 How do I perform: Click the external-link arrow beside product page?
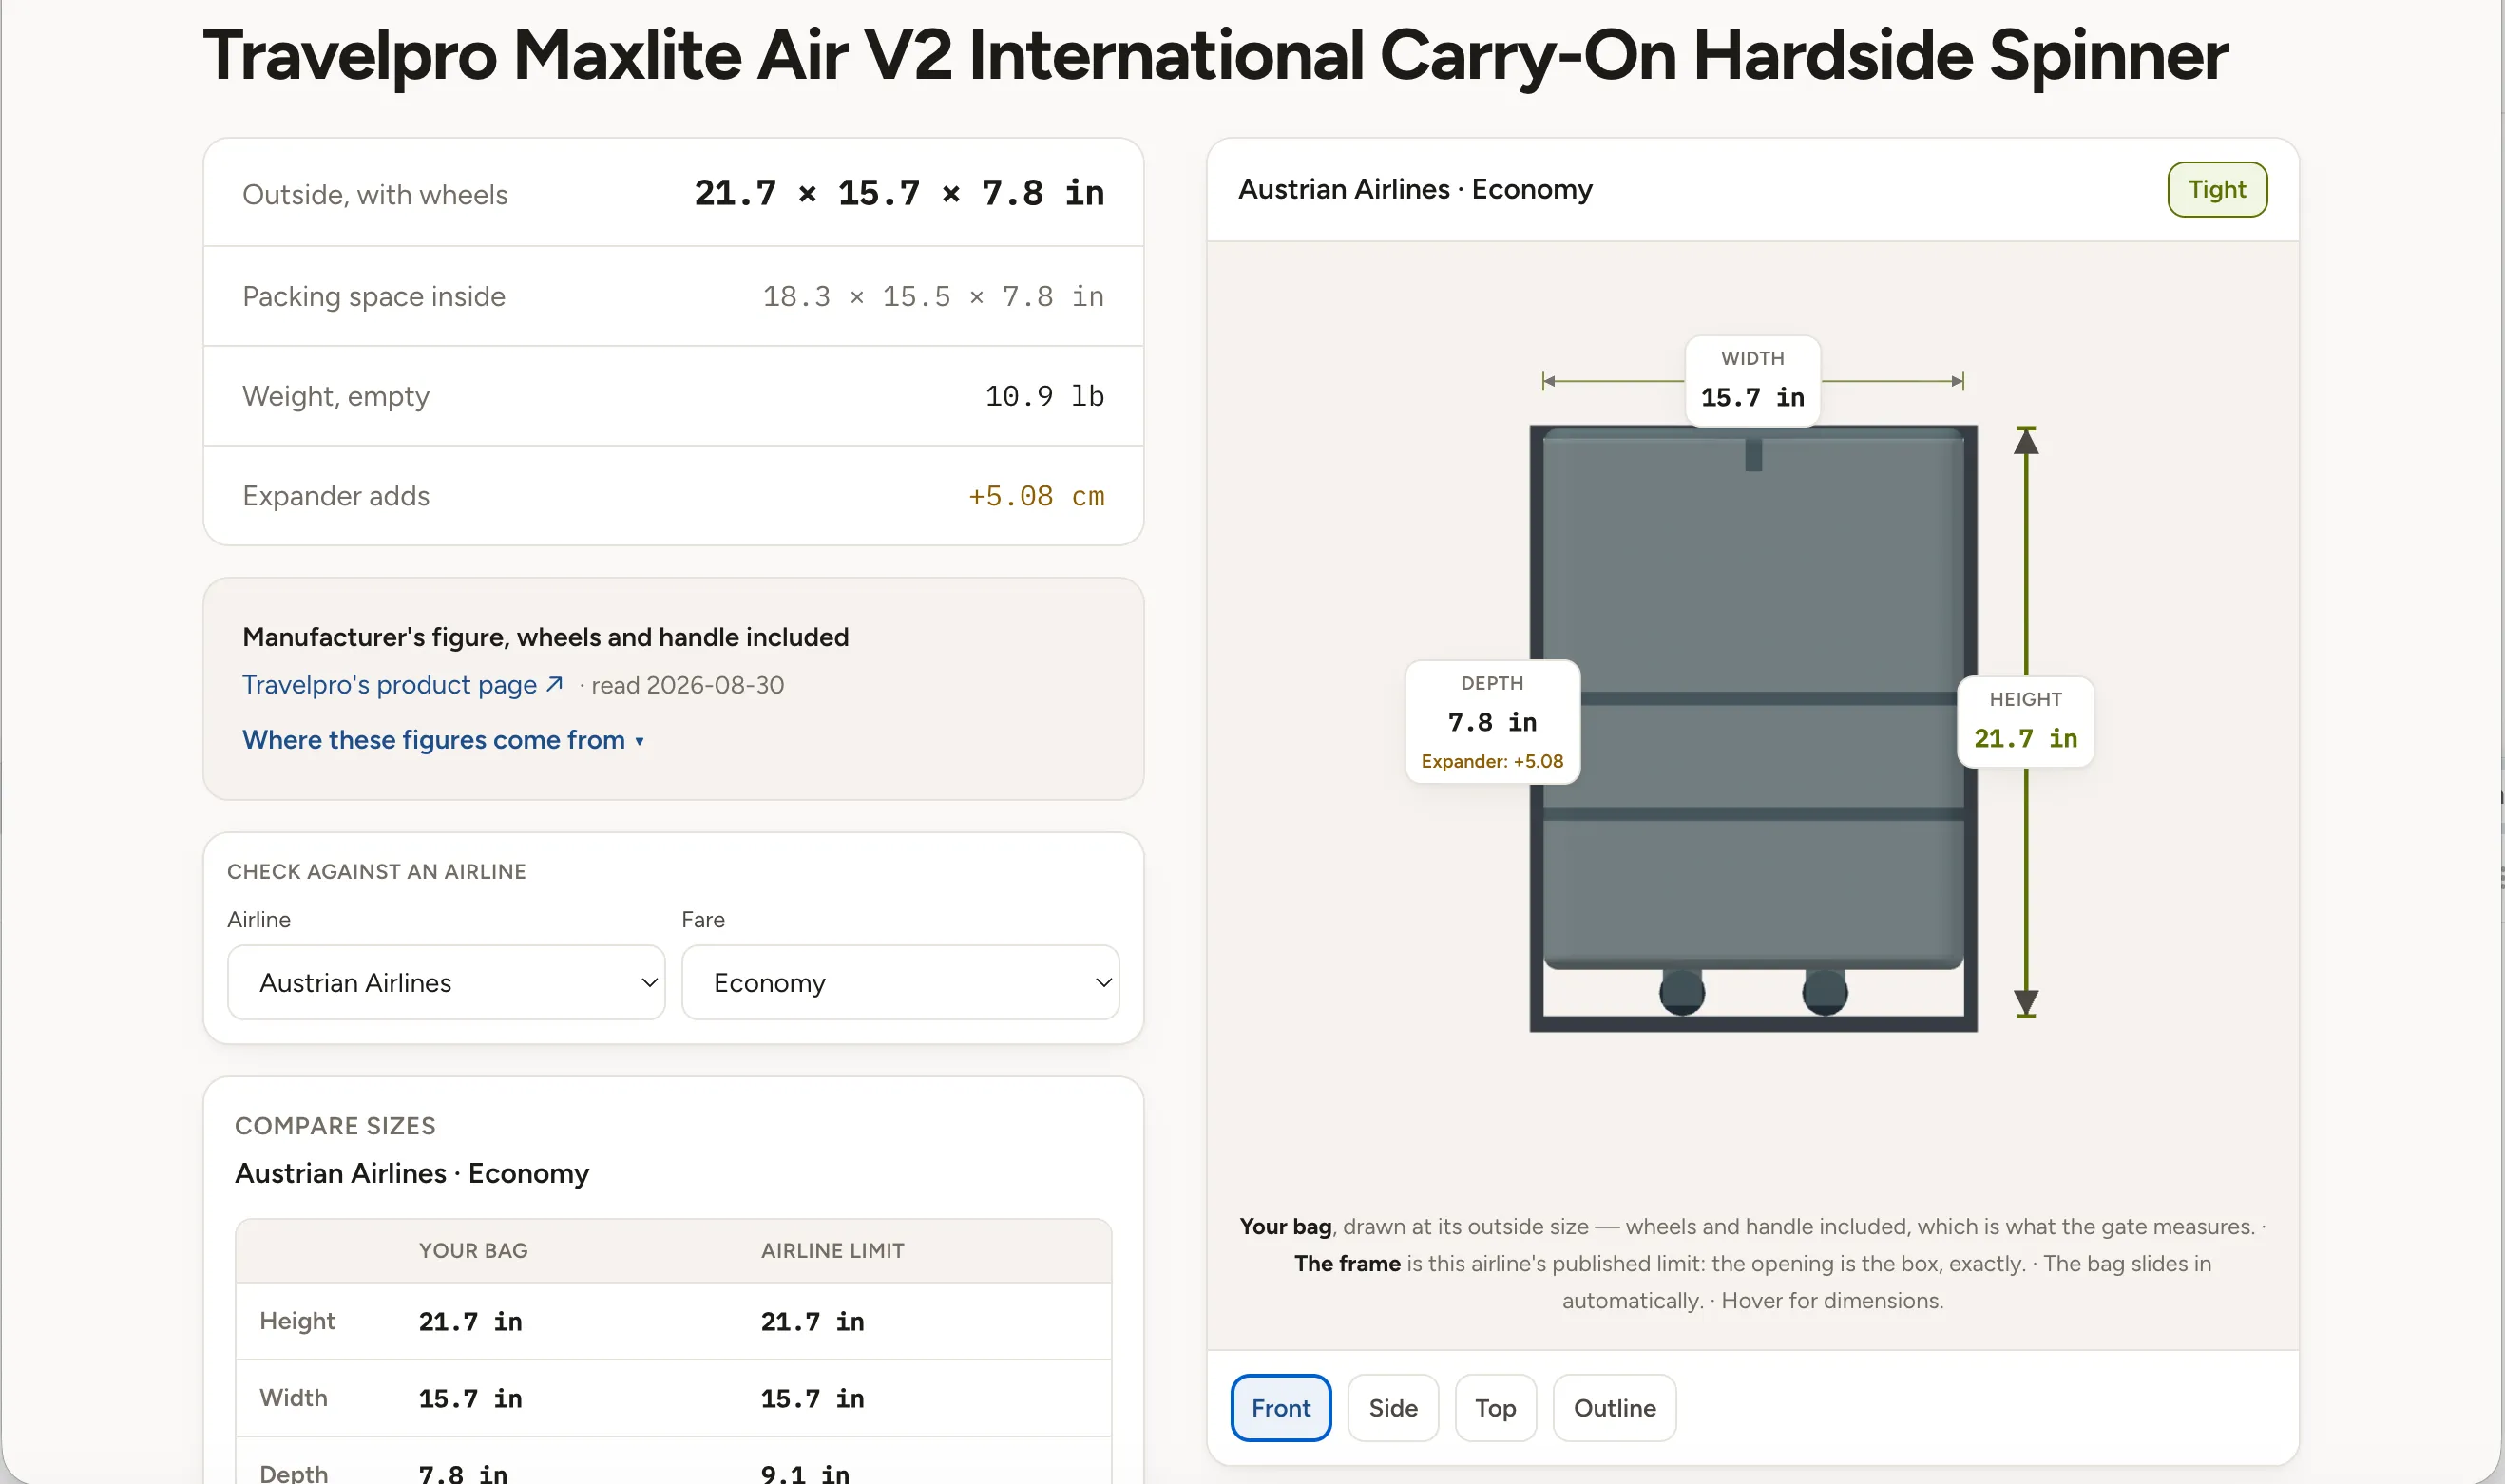point(554,685)
